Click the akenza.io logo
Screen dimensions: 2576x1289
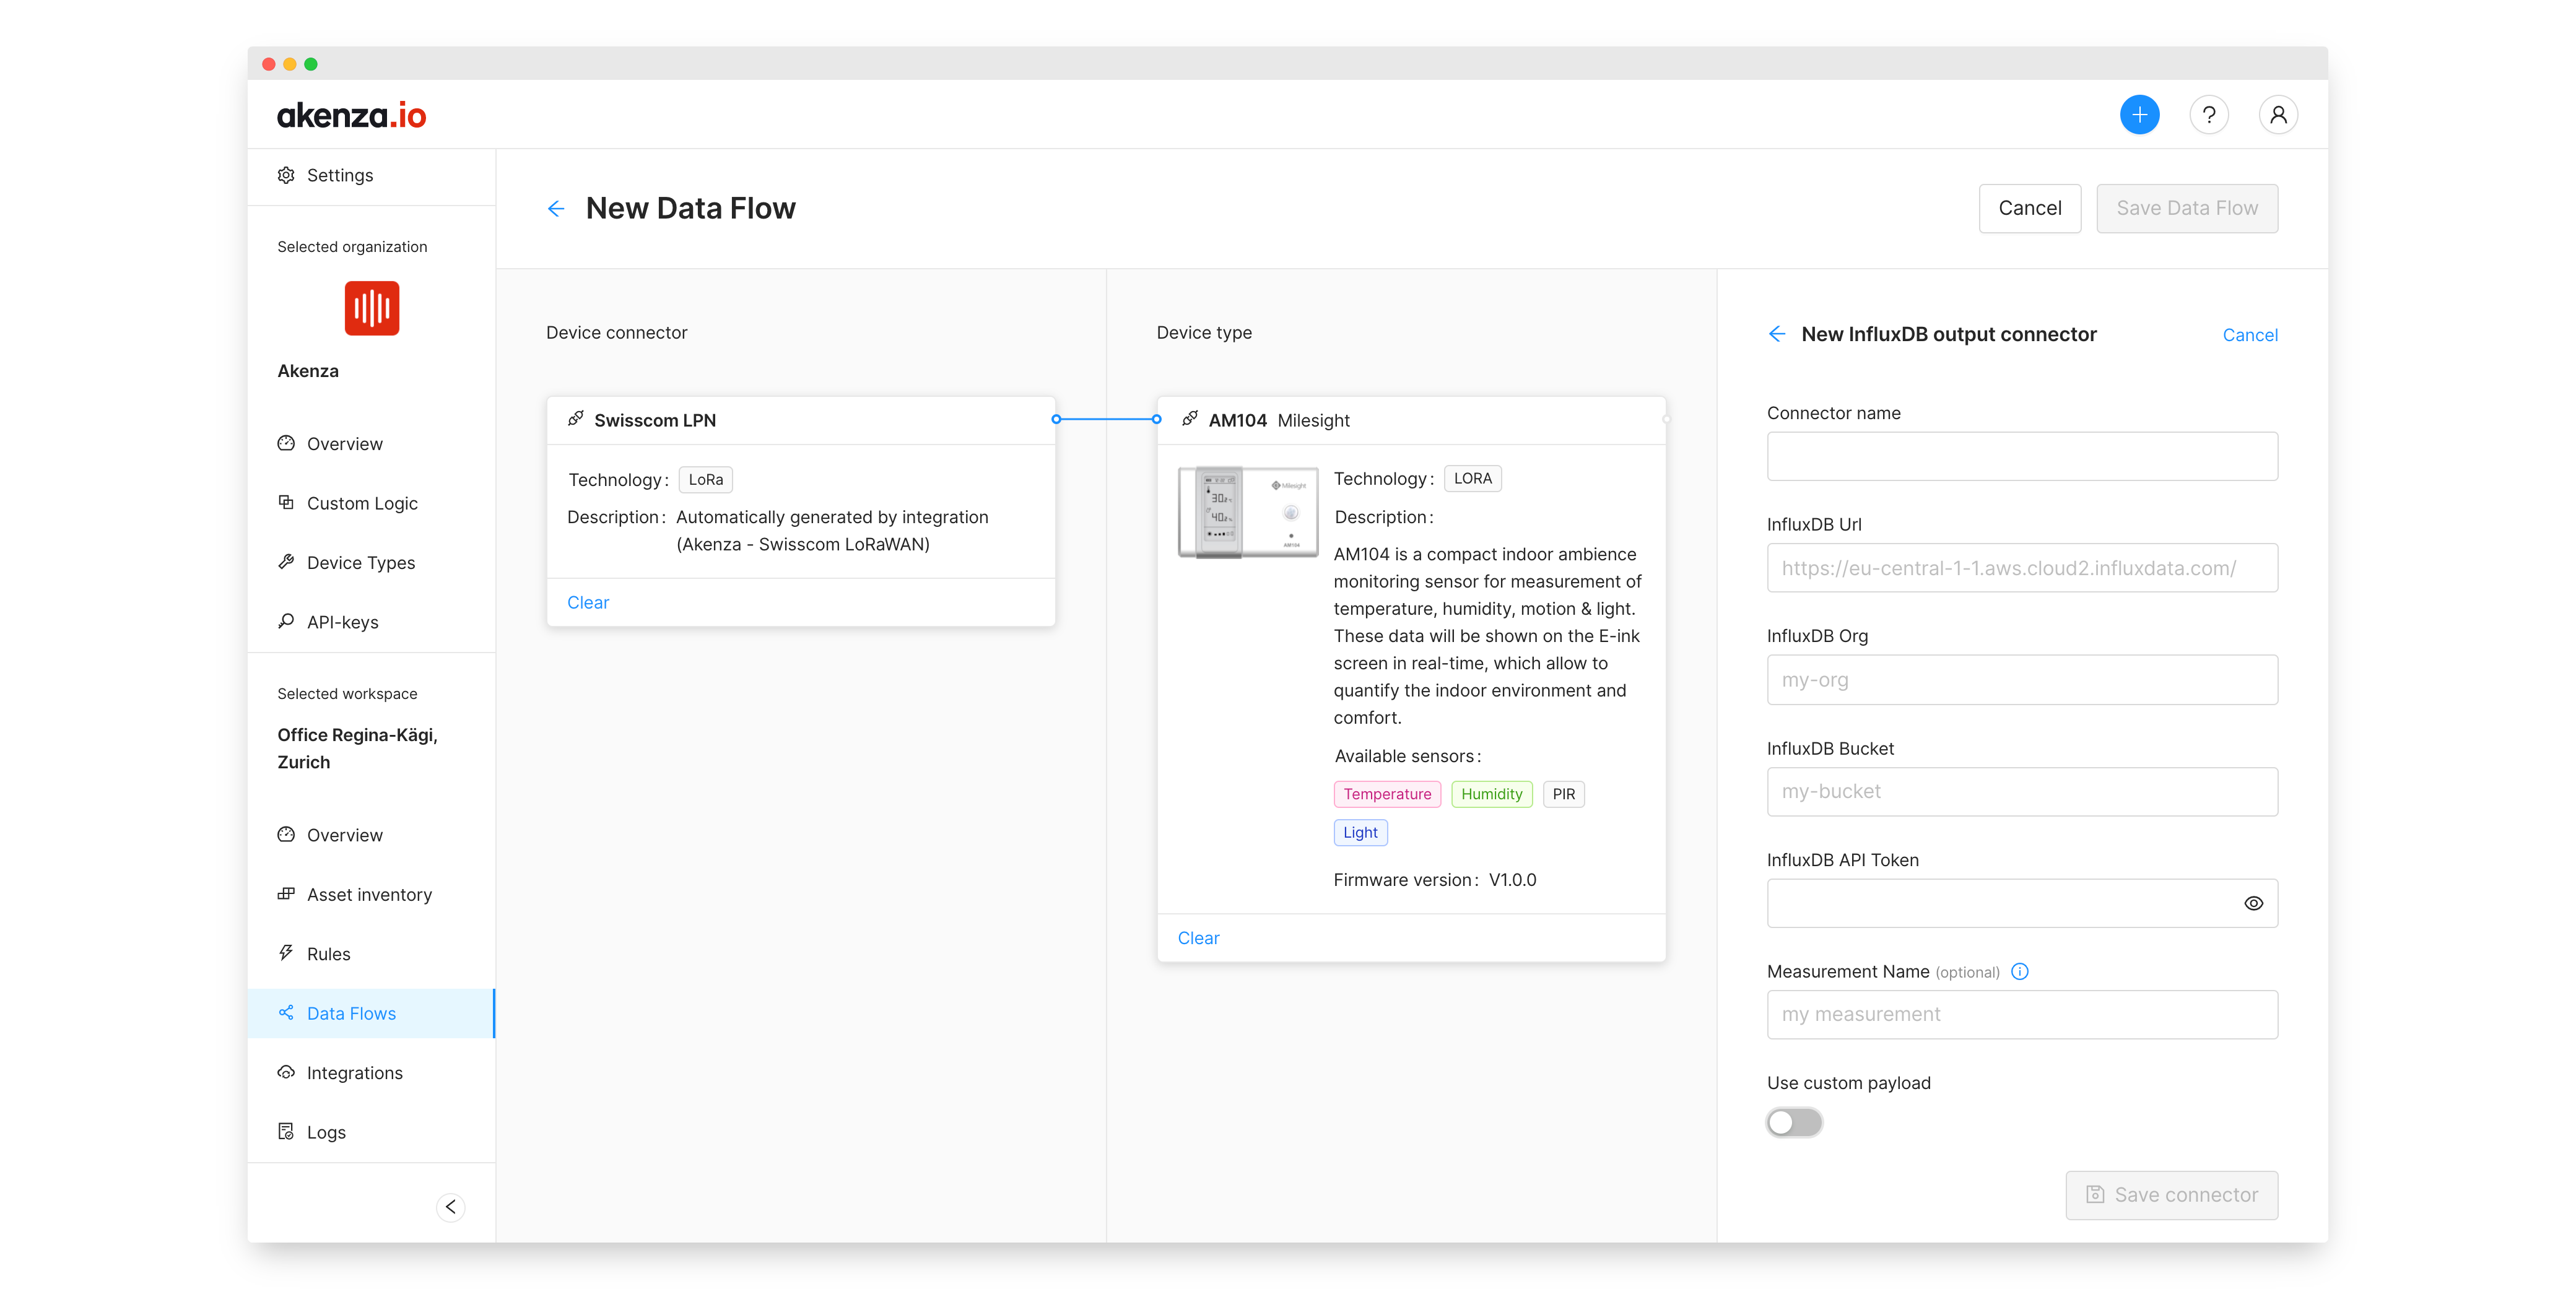coord(351,115)
